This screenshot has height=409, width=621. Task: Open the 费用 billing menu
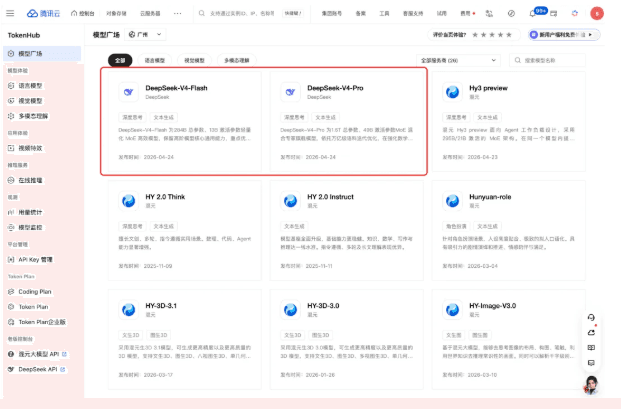point(466,13)
